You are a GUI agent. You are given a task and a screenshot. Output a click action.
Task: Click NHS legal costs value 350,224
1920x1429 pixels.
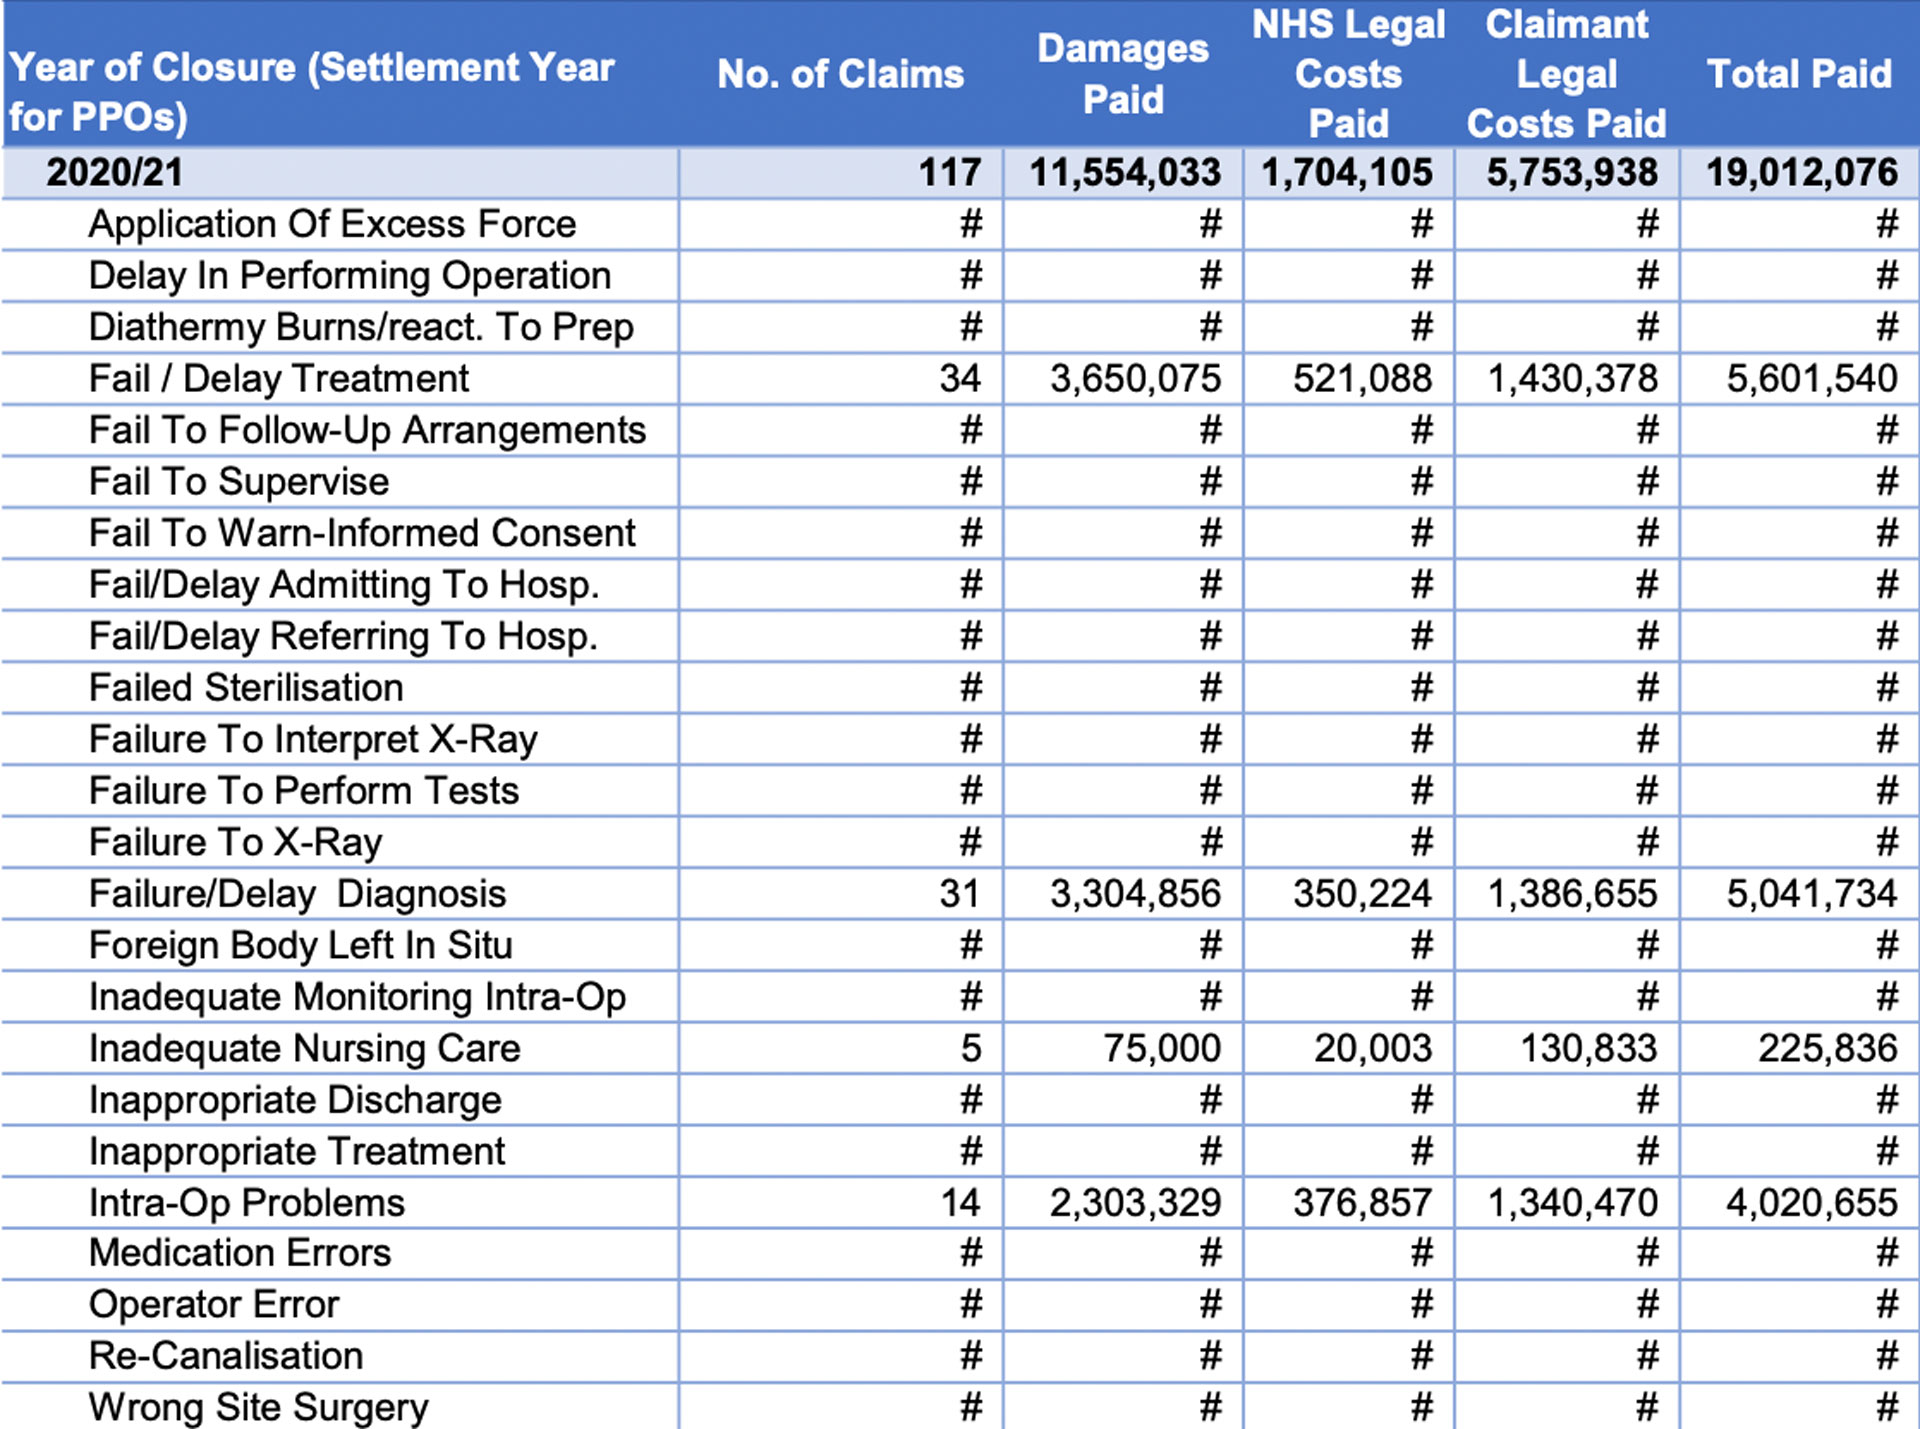[x=1362, y=893]
